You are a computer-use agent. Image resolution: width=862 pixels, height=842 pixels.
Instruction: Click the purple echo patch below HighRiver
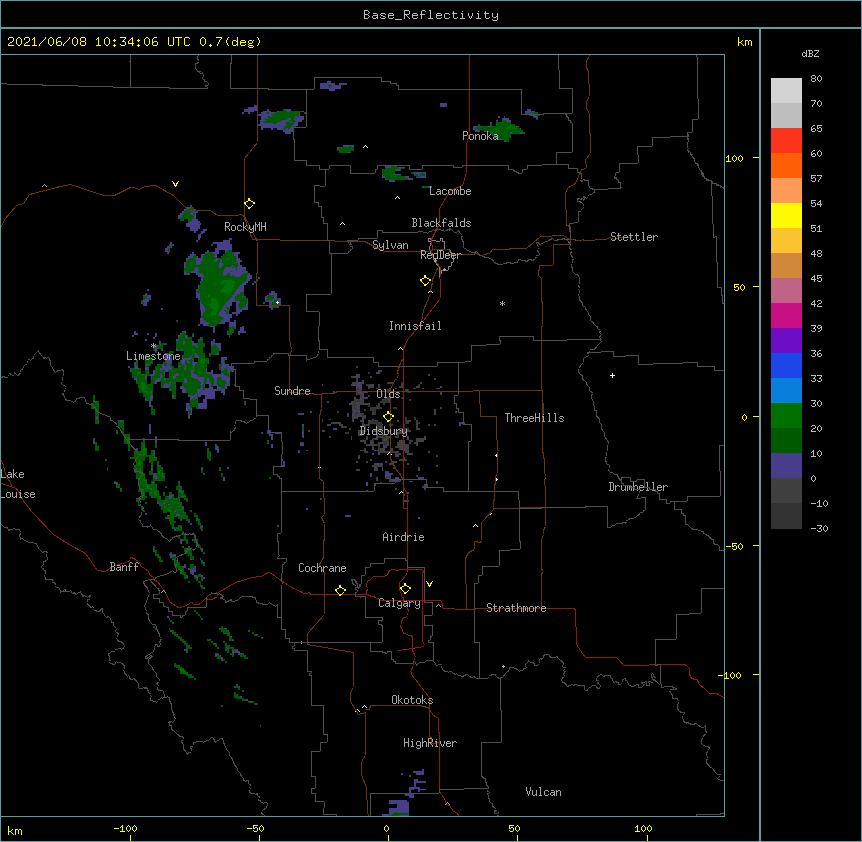[398, 807]
